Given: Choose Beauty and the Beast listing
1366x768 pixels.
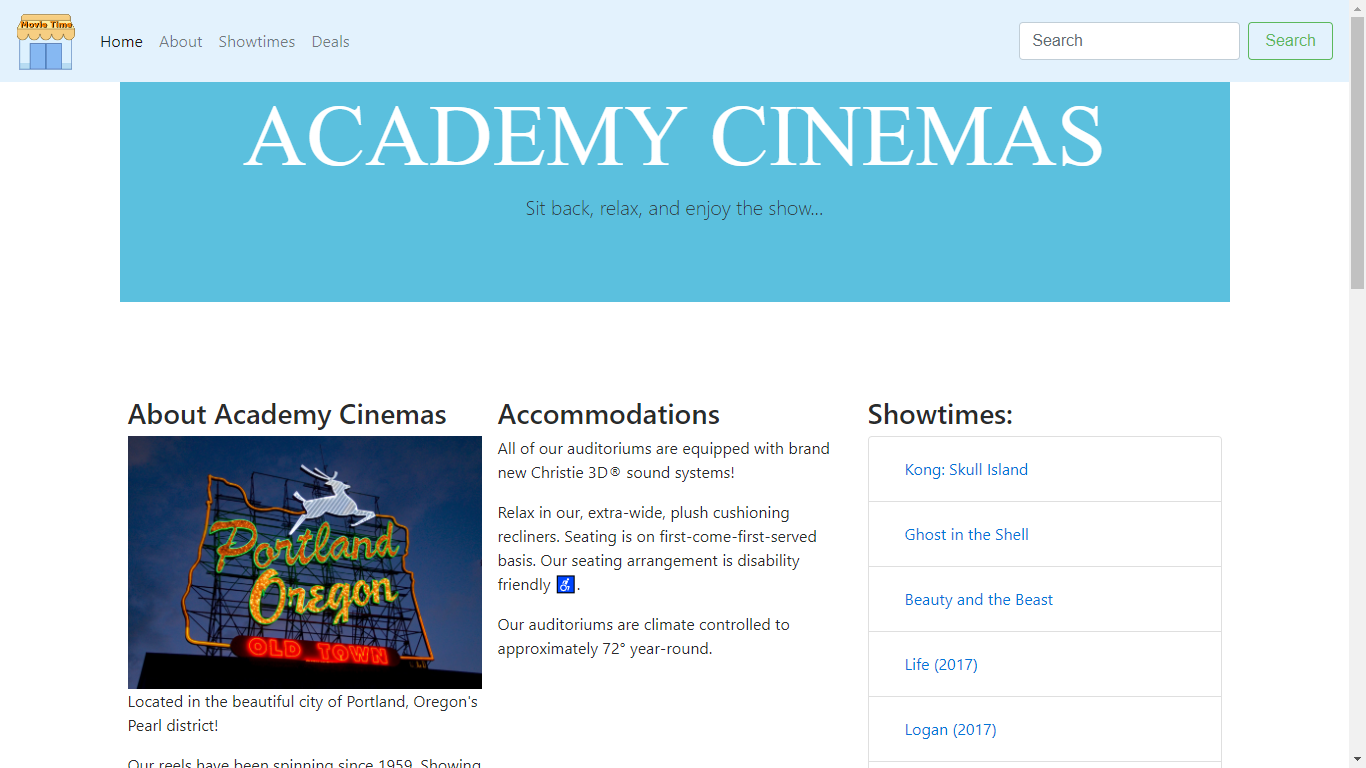Looking at the screenshot, I should point(979,600).
